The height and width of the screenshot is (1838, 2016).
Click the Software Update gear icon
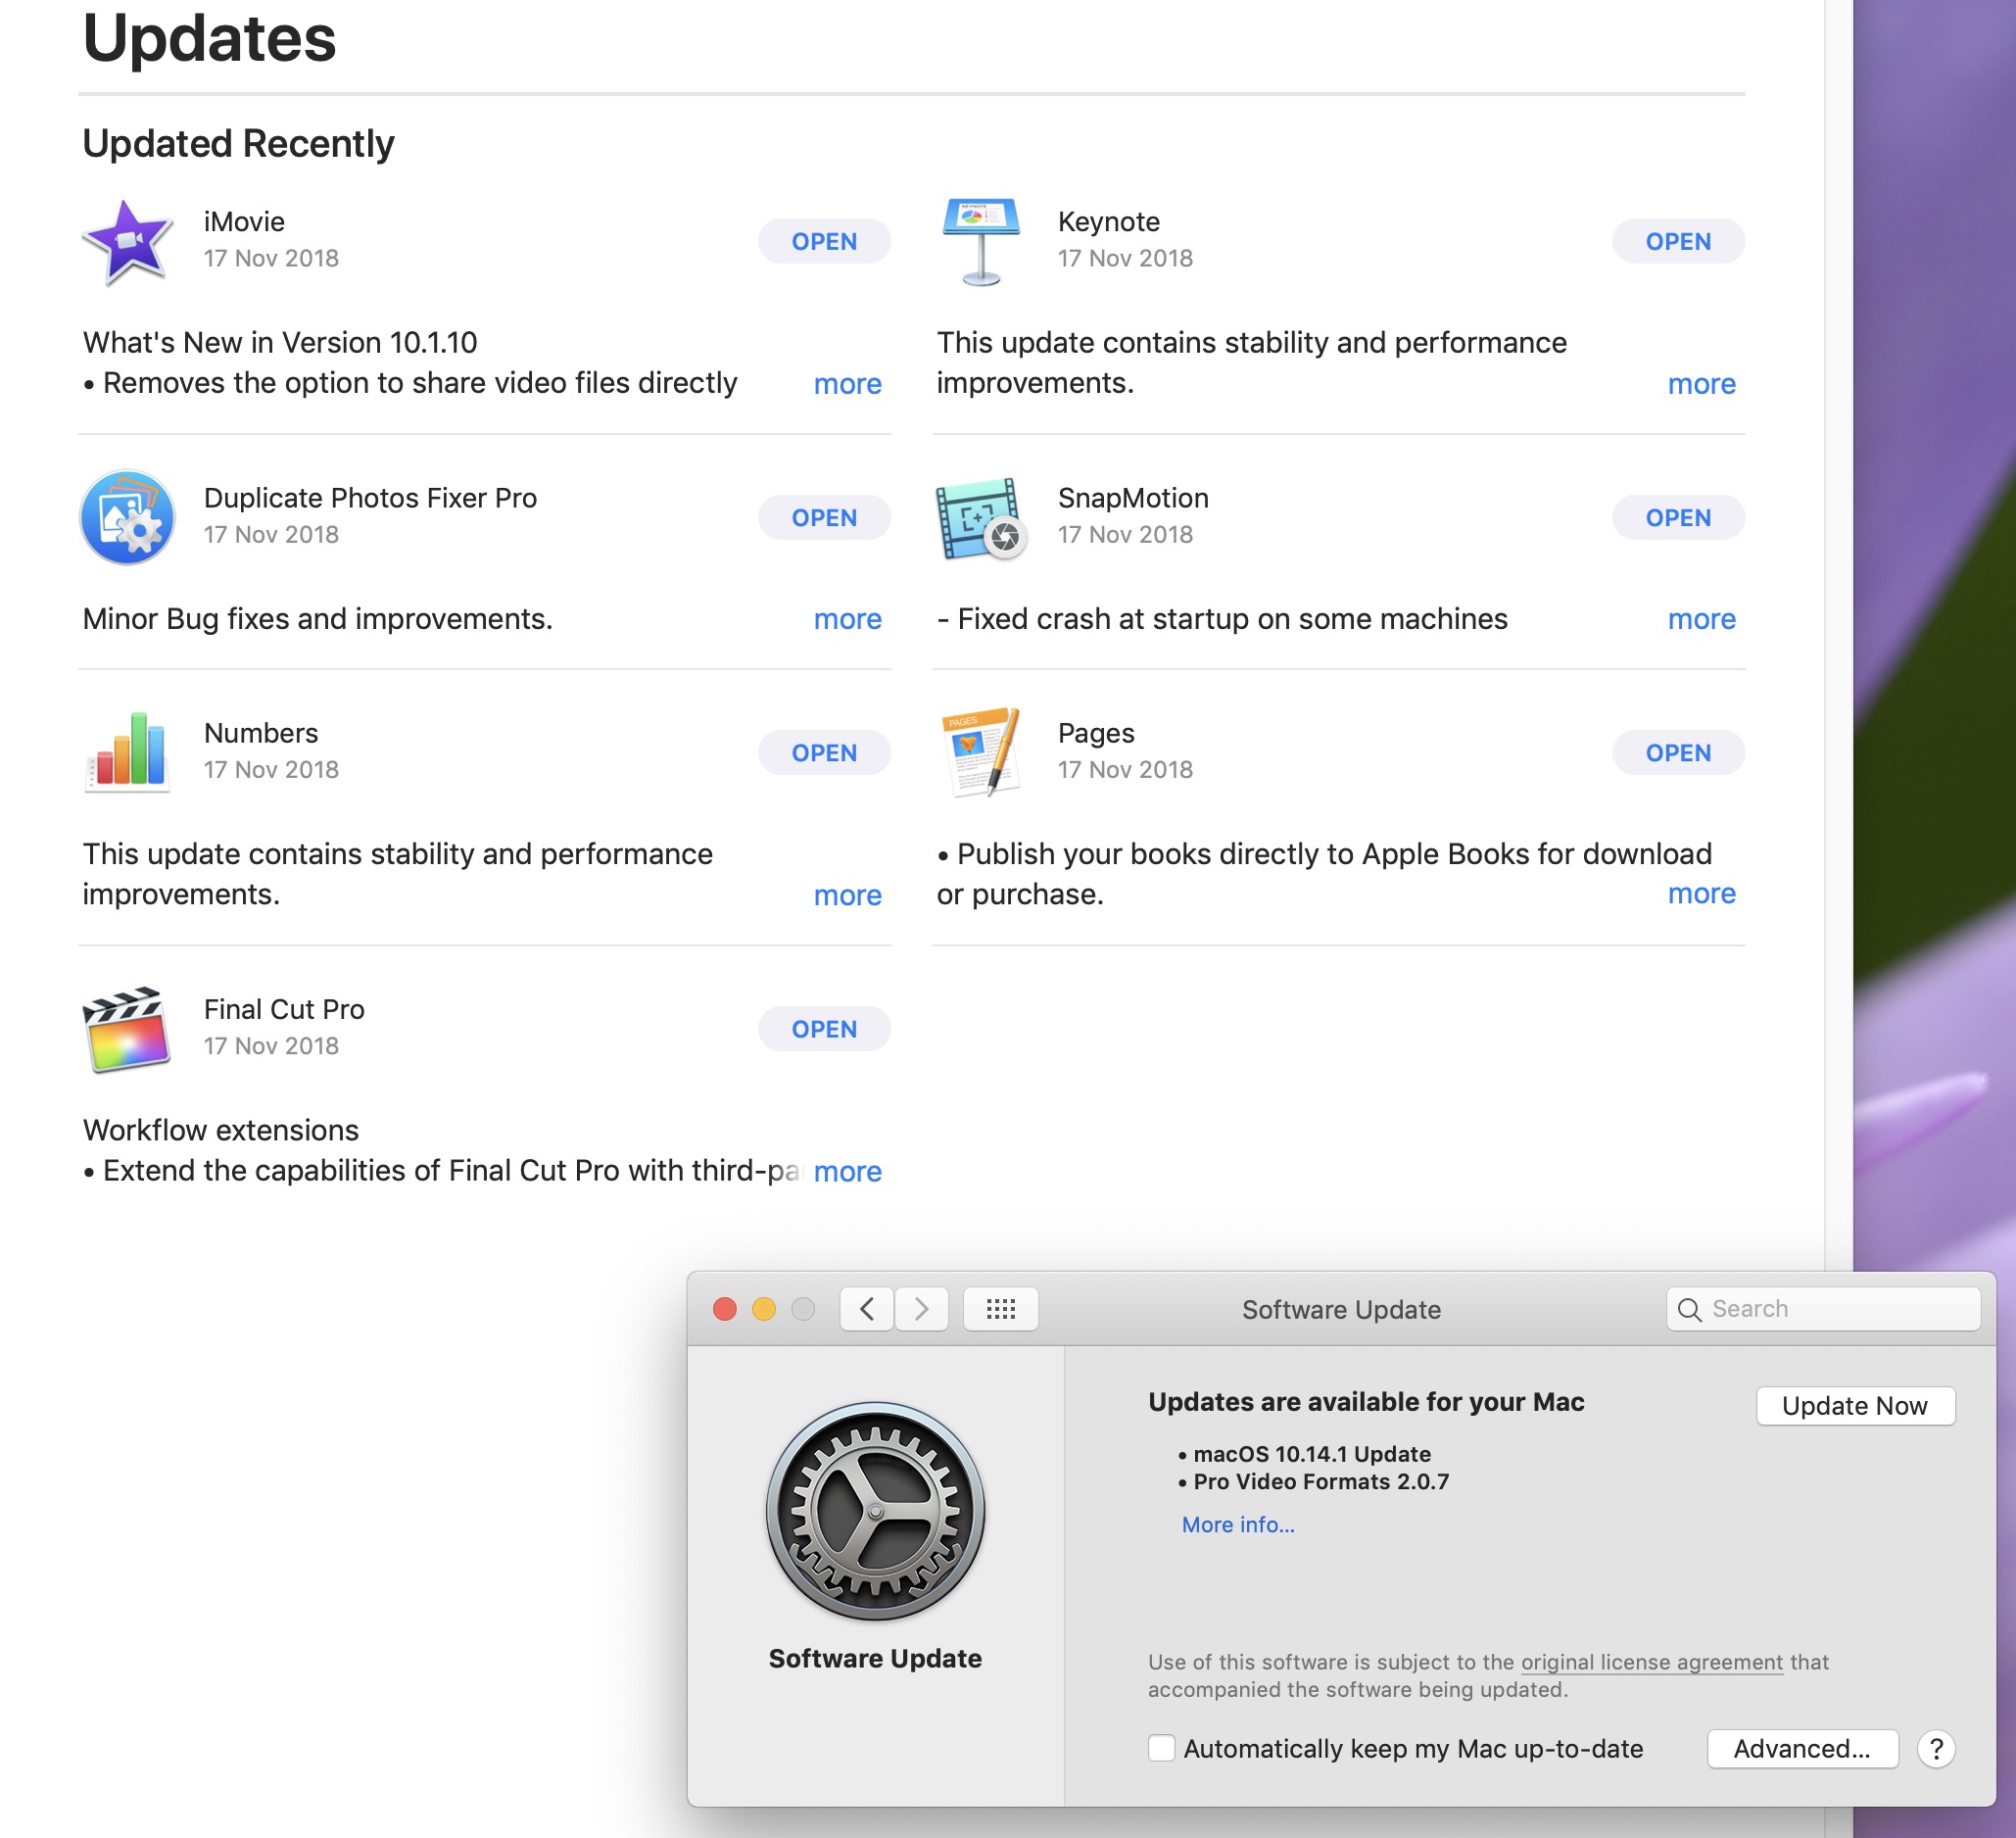click(x=875, y=1511)
